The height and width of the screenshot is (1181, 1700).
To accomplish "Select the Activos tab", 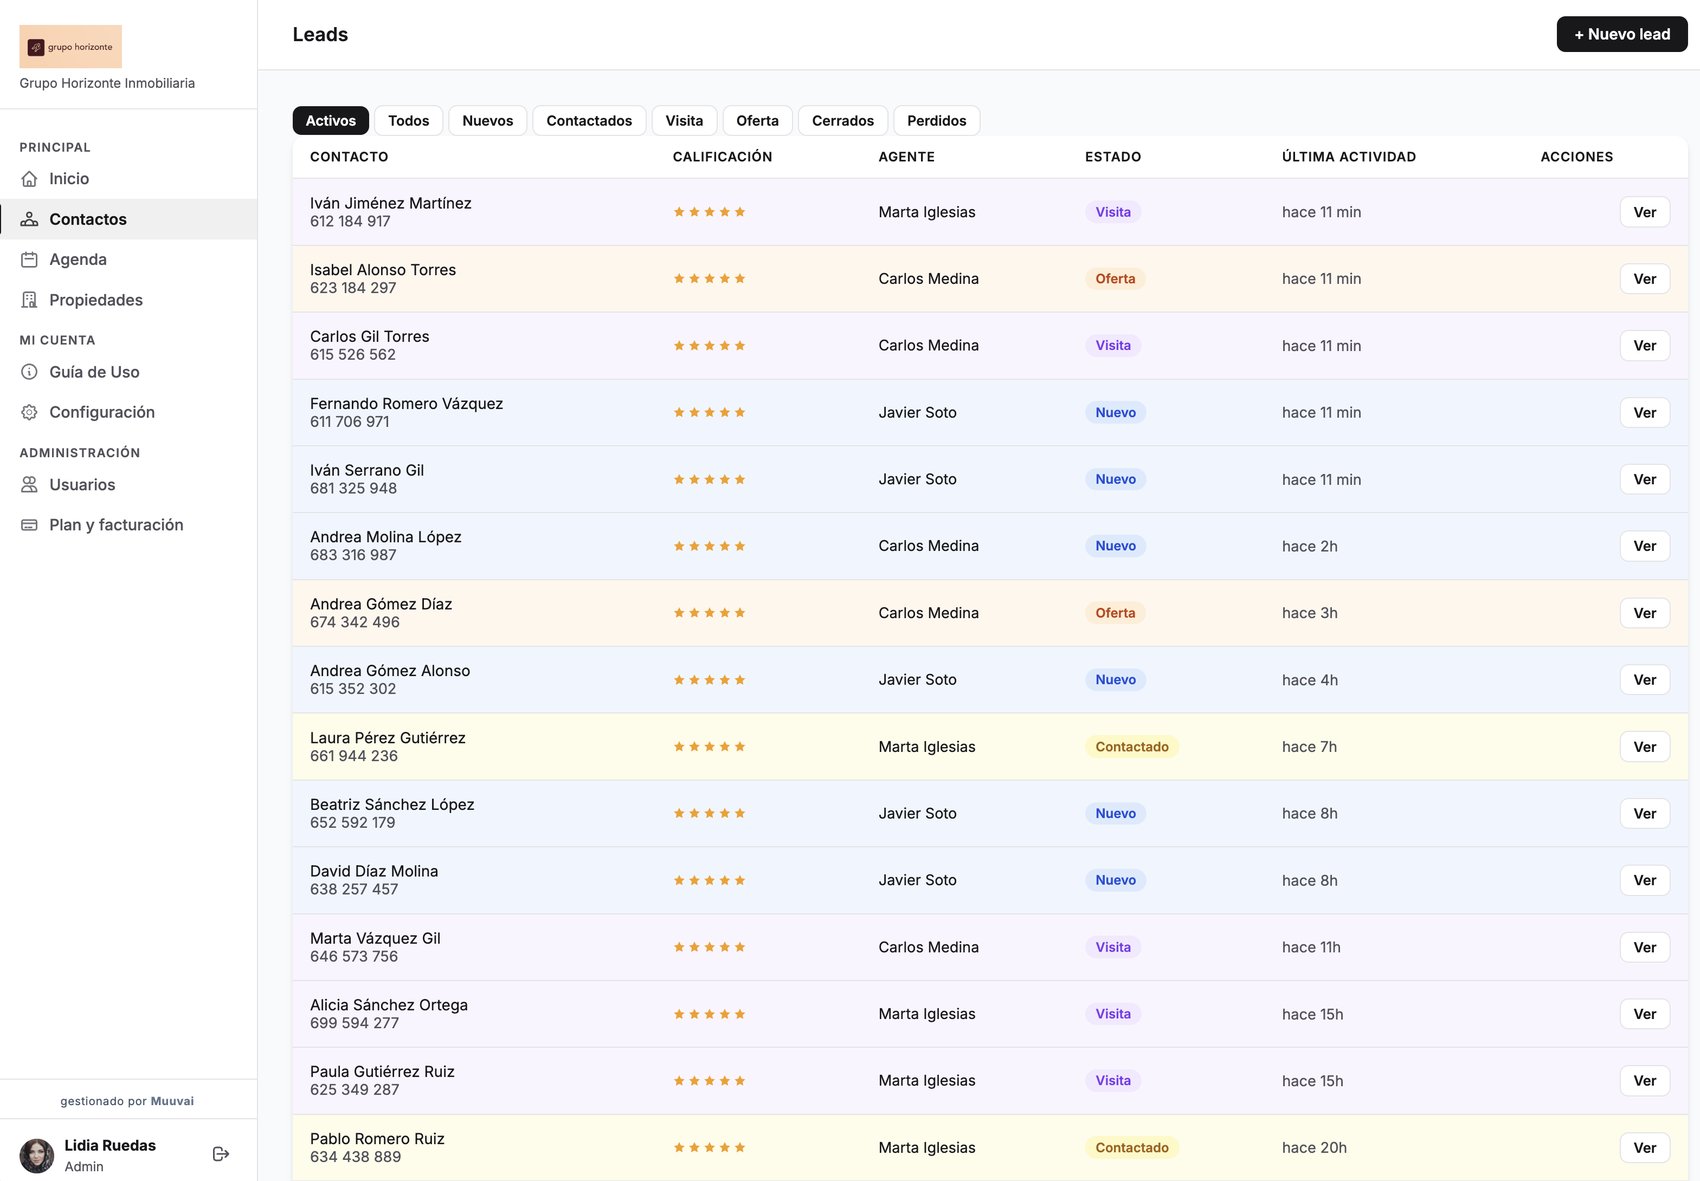I will 331,121.
